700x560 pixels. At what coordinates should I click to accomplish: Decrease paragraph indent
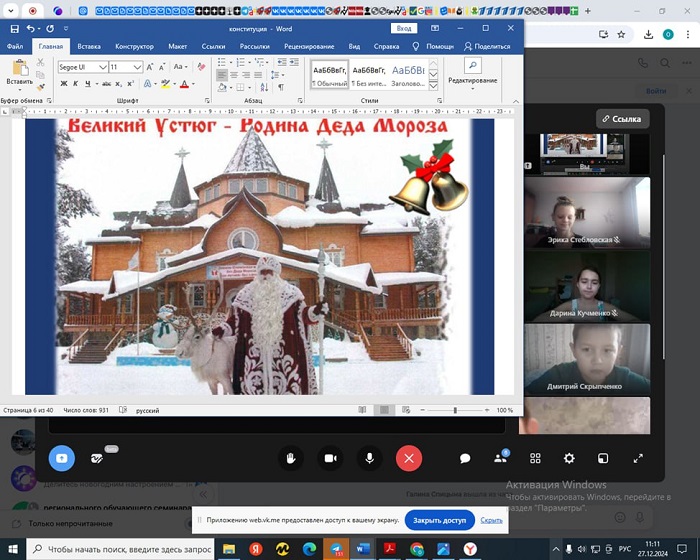[x=282, y=63]
